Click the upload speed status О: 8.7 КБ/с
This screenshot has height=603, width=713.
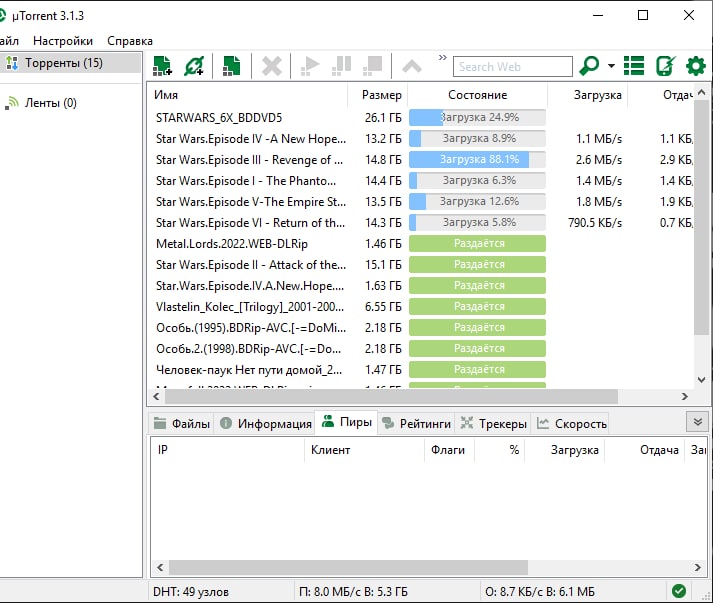click(539, 592)
